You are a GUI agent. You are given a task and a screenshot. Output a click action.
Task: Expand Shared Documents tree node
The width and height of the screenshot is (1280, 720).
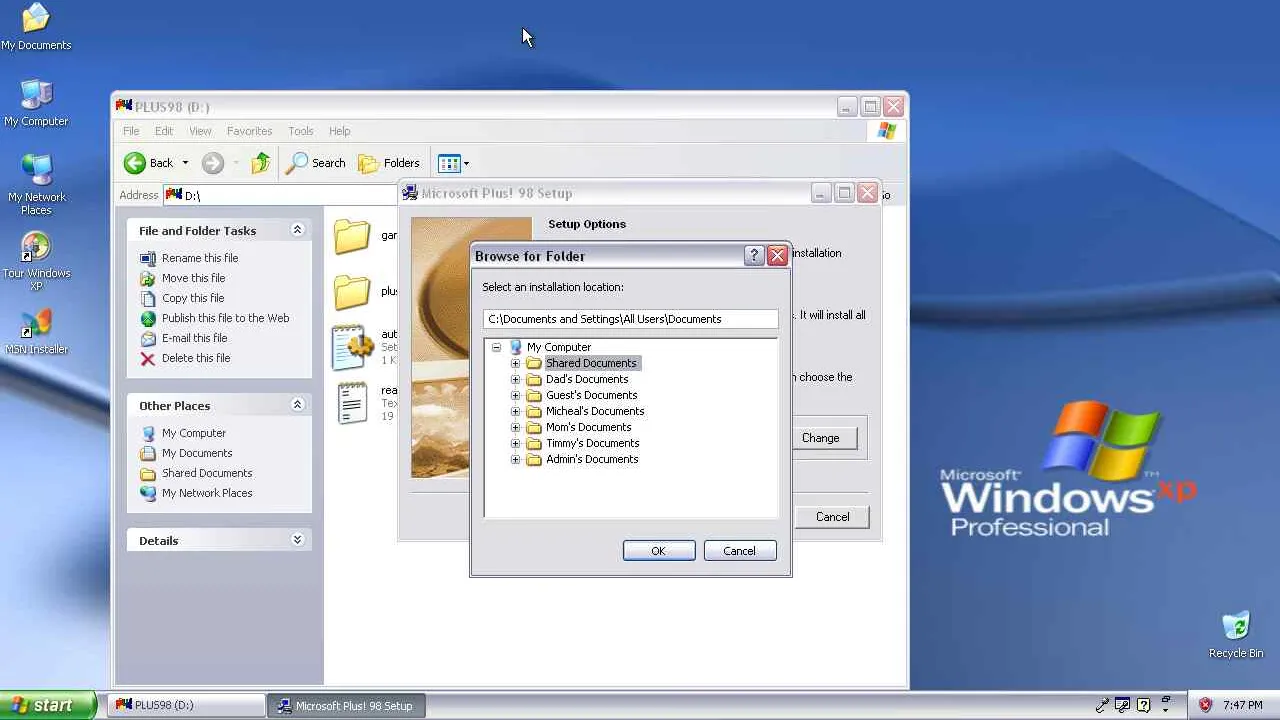pyautogui.click(x=515, y=363)
